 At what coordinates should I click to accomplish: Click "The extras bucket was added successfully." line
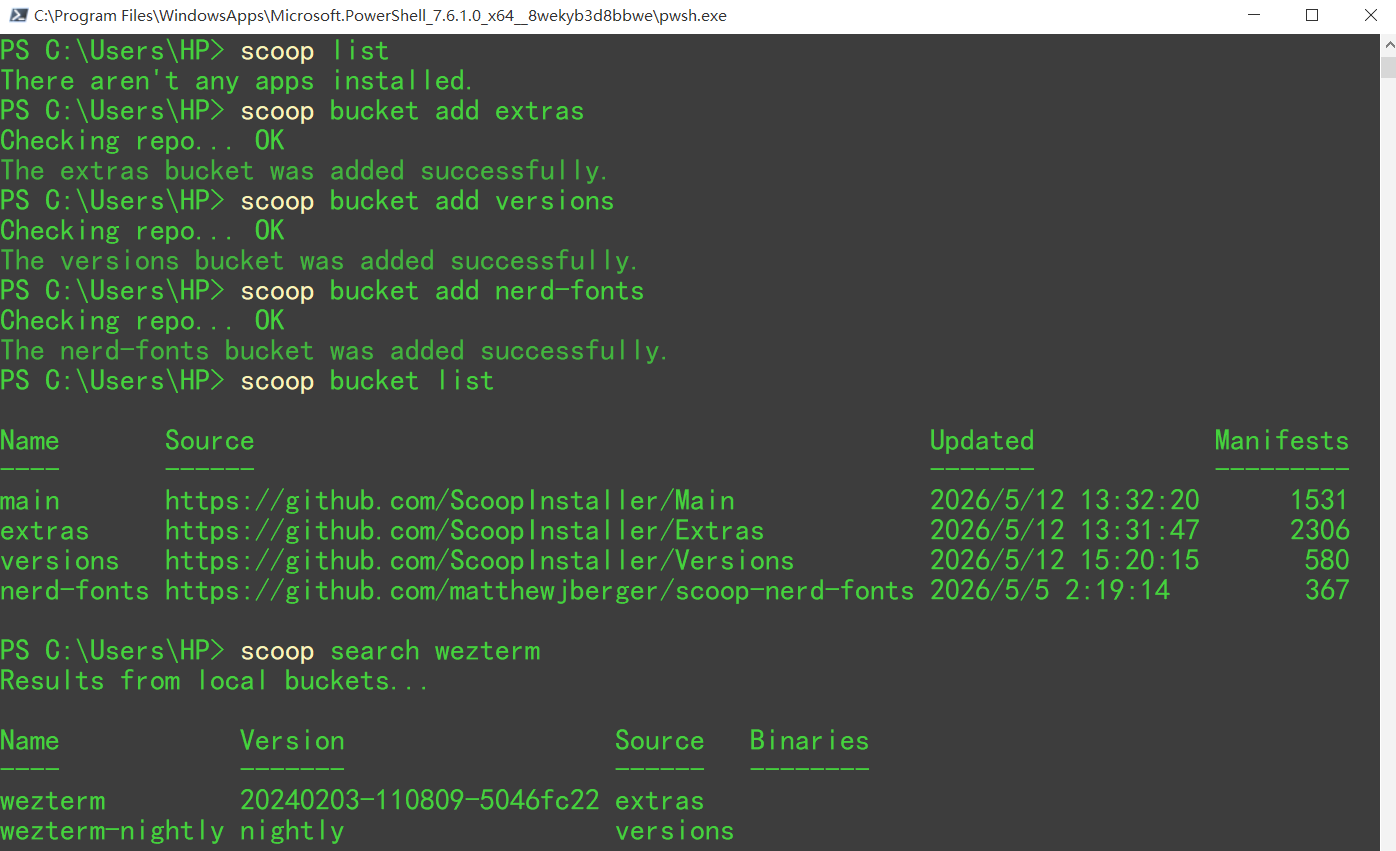click(304, 171)
